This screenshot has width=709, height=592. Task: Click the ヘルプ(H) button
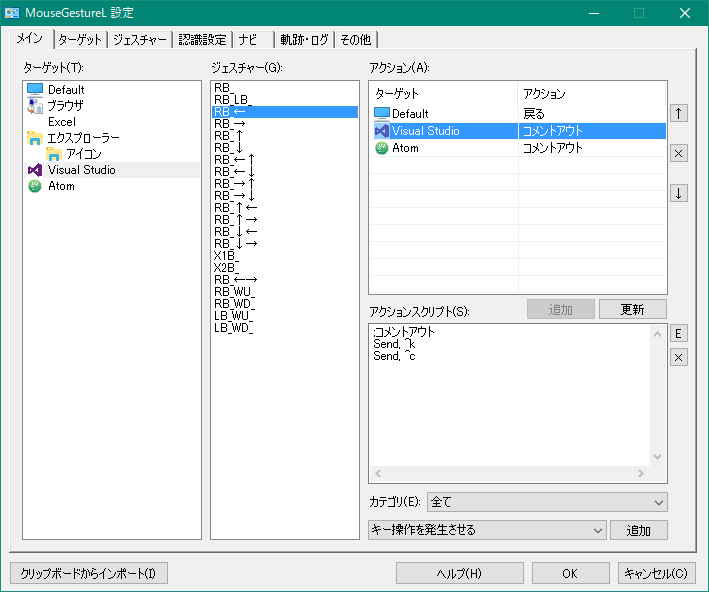[460, 573]
